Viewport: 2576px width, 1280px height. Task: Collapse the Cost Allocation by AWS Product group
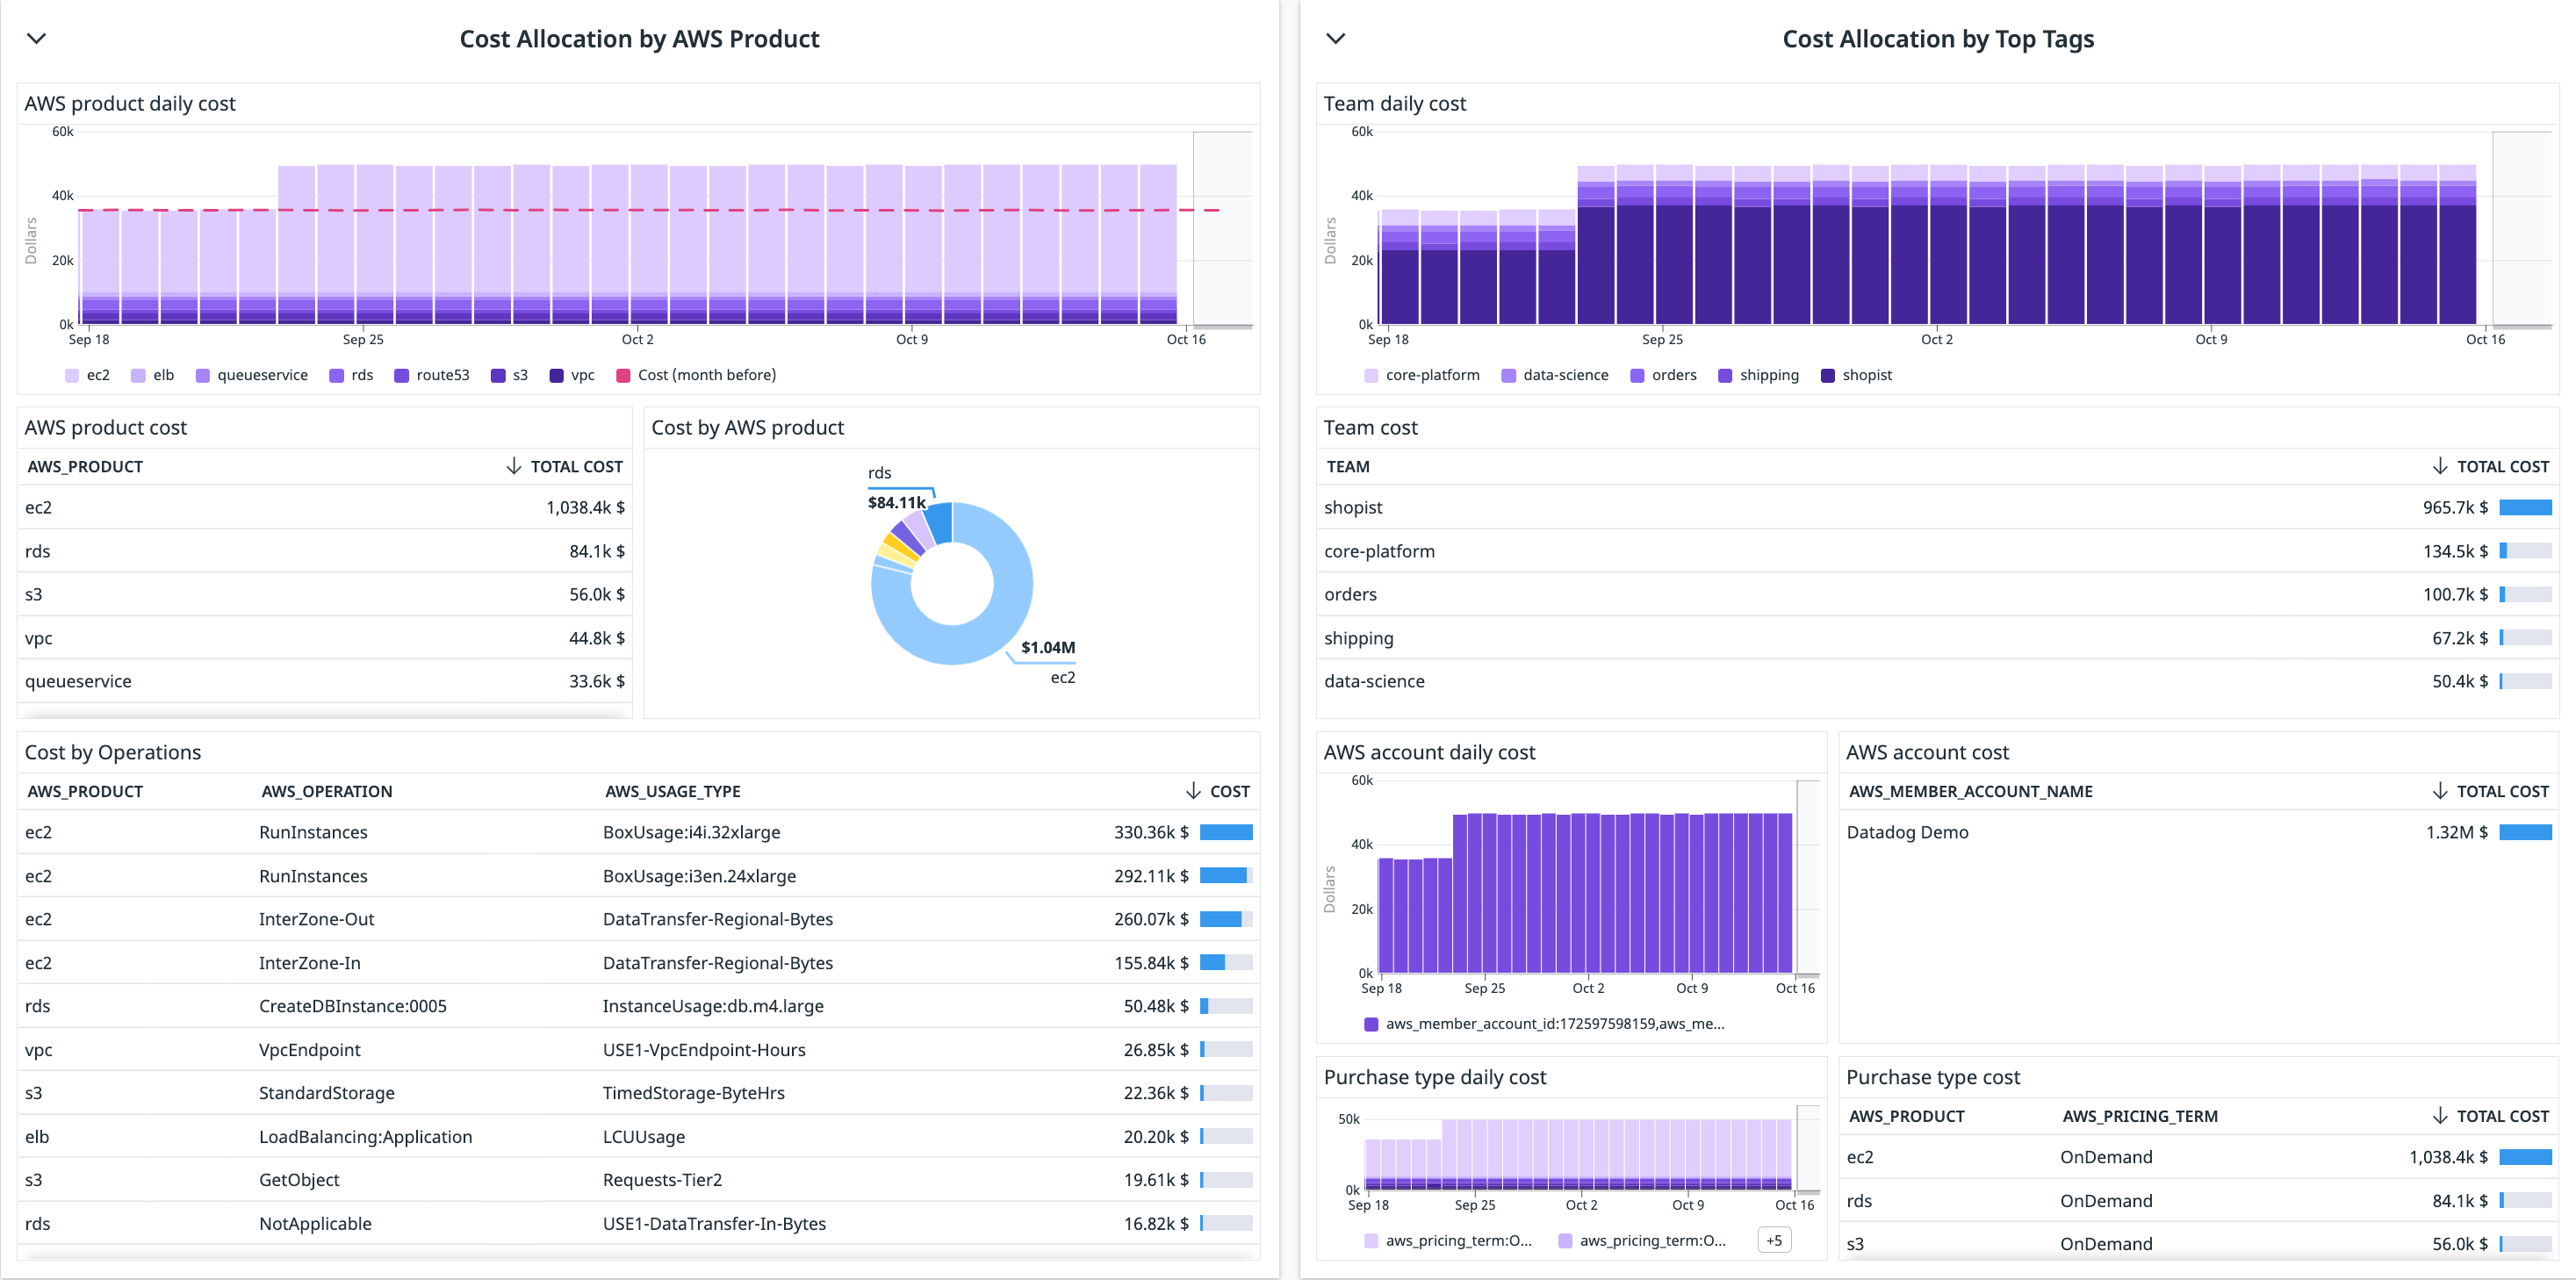point(36,39)
